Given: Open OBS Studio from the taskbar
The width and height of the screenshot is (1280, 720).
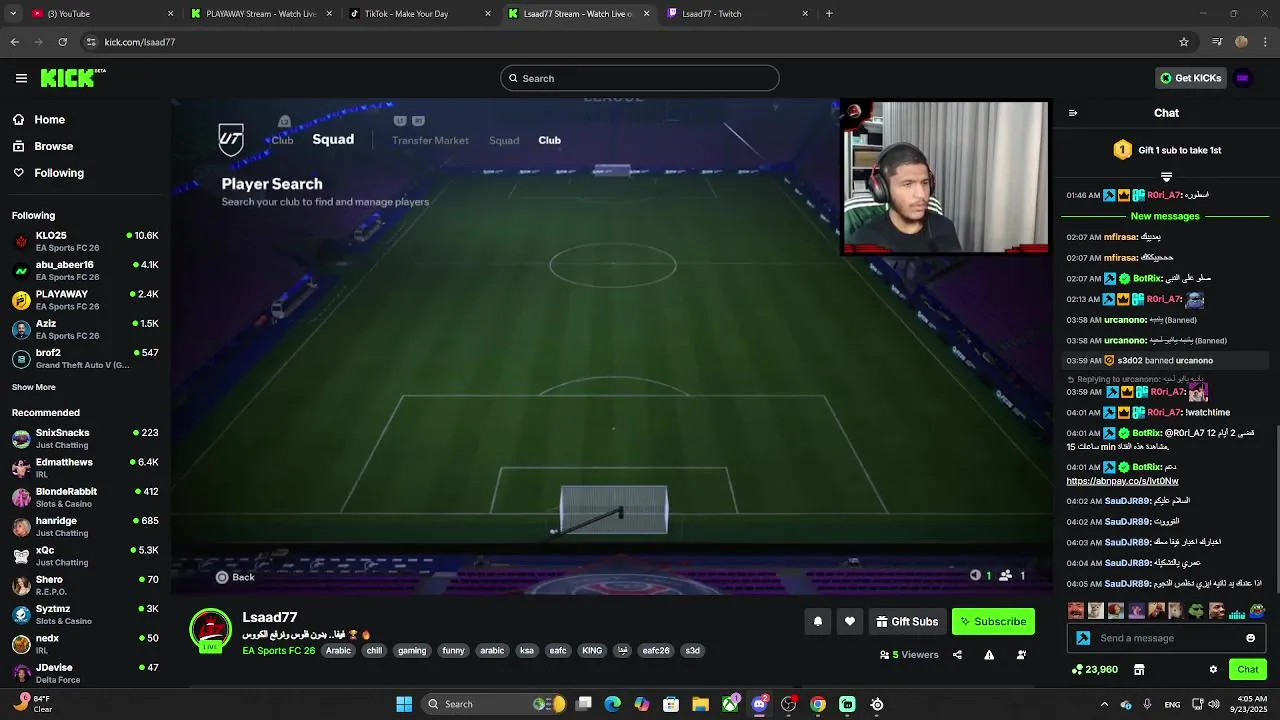Looking at the screenshot, I should click(x=788, y=704).
